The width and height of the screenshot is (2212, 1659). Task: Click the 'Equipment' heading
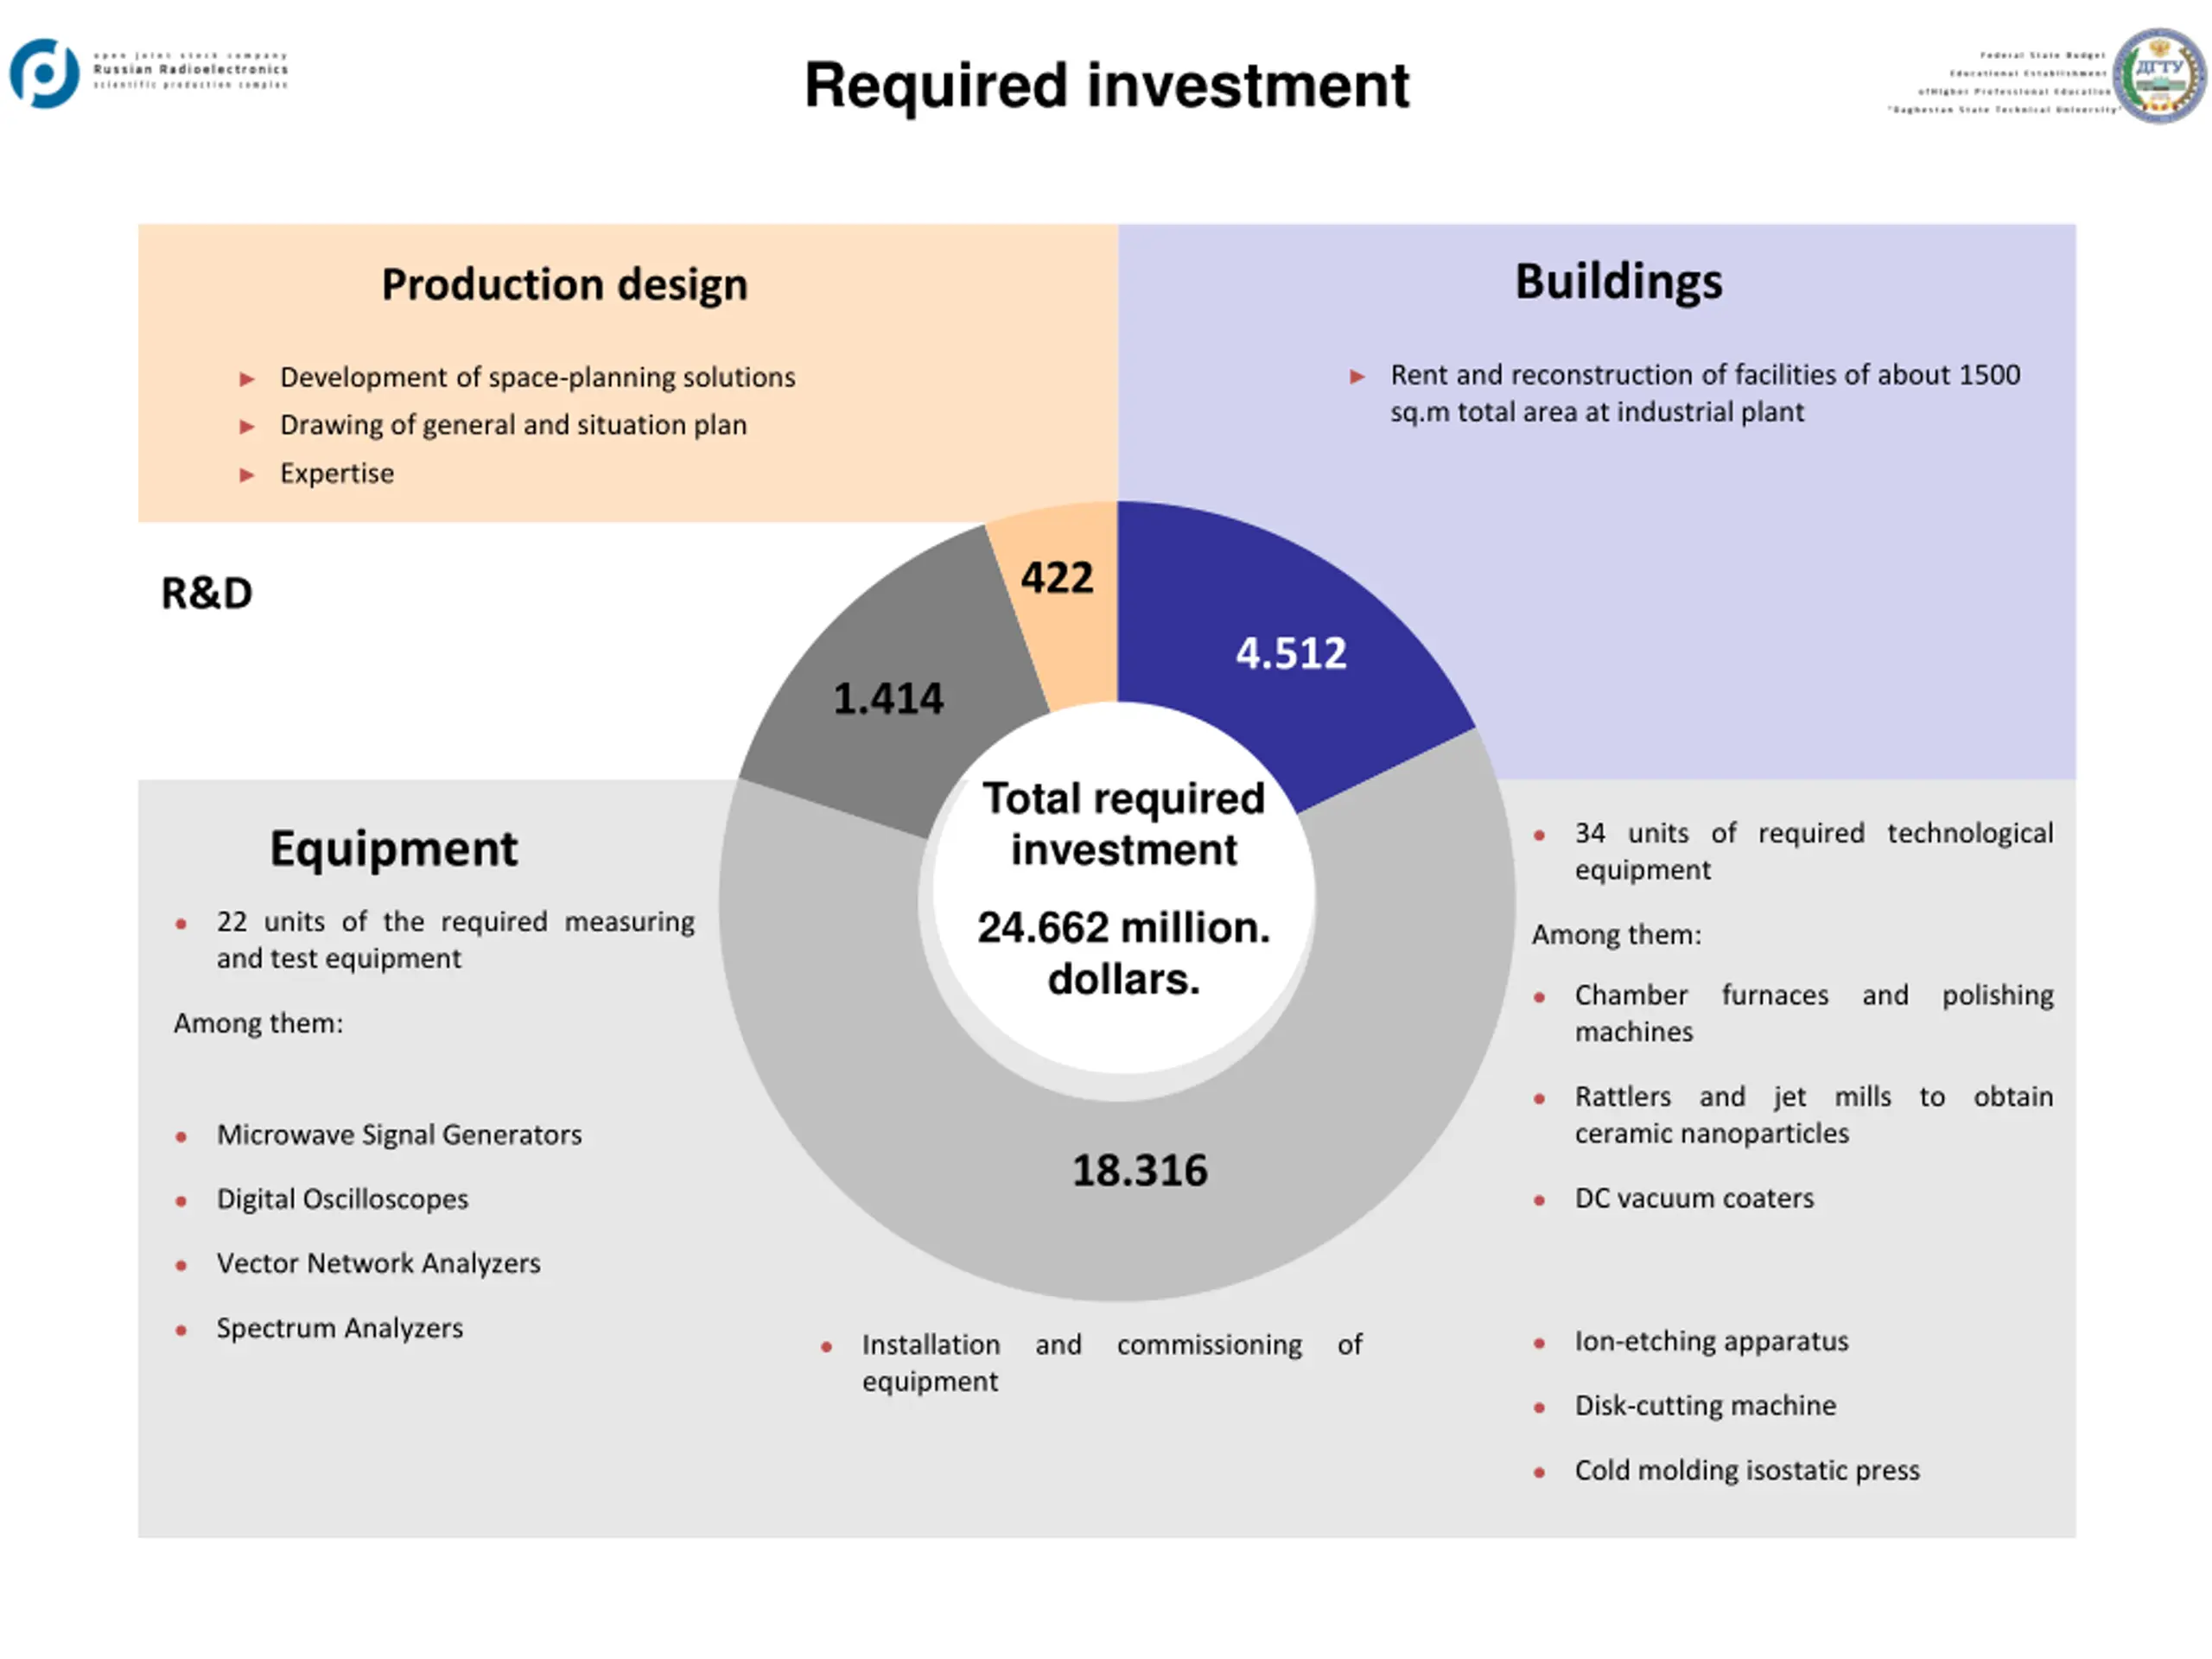pos(394,849)
